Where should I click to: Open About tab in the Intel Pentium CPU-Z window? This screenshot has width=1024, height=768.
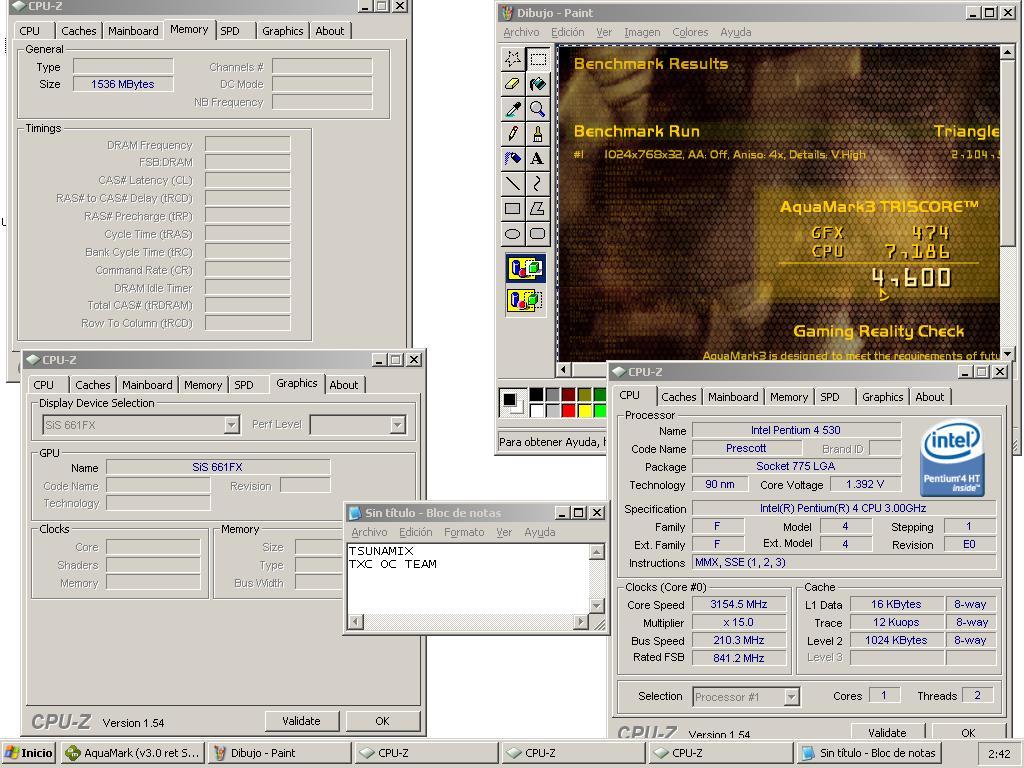[929, 396]
